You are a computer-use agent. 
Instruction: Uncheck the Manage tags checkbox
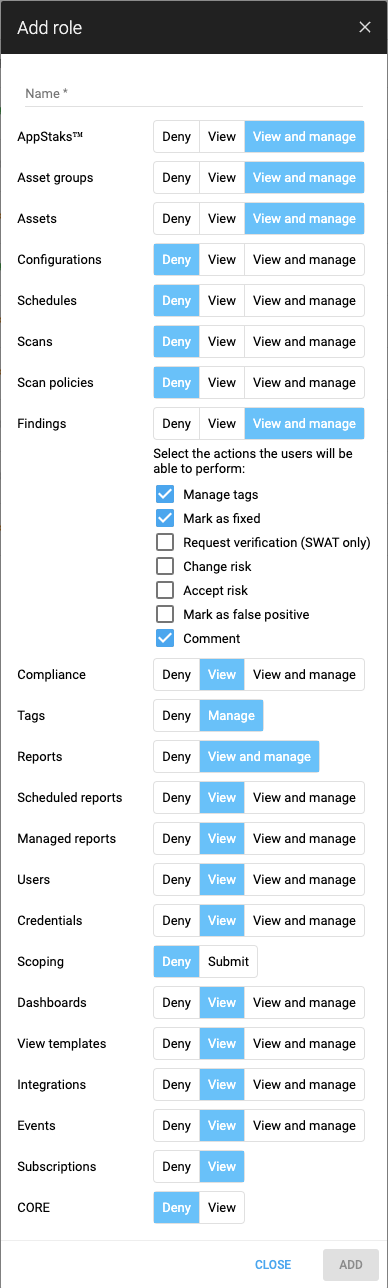pos(165,495)
